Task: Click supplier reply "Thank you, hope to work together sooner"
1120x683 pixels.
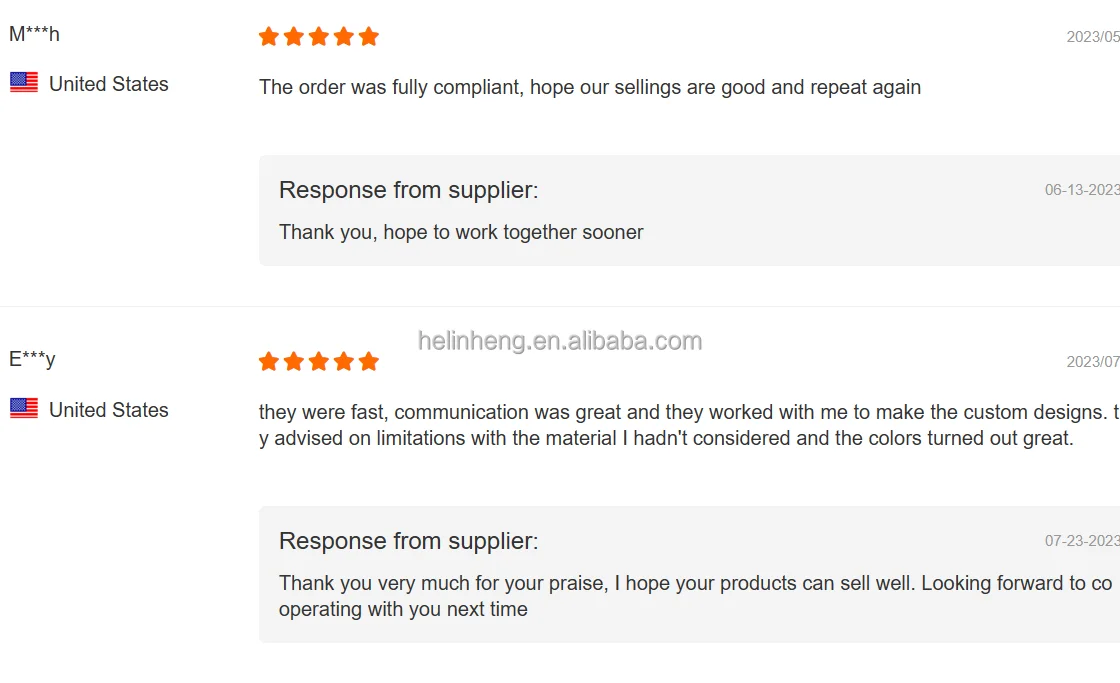Action: [x=461, y=232]
